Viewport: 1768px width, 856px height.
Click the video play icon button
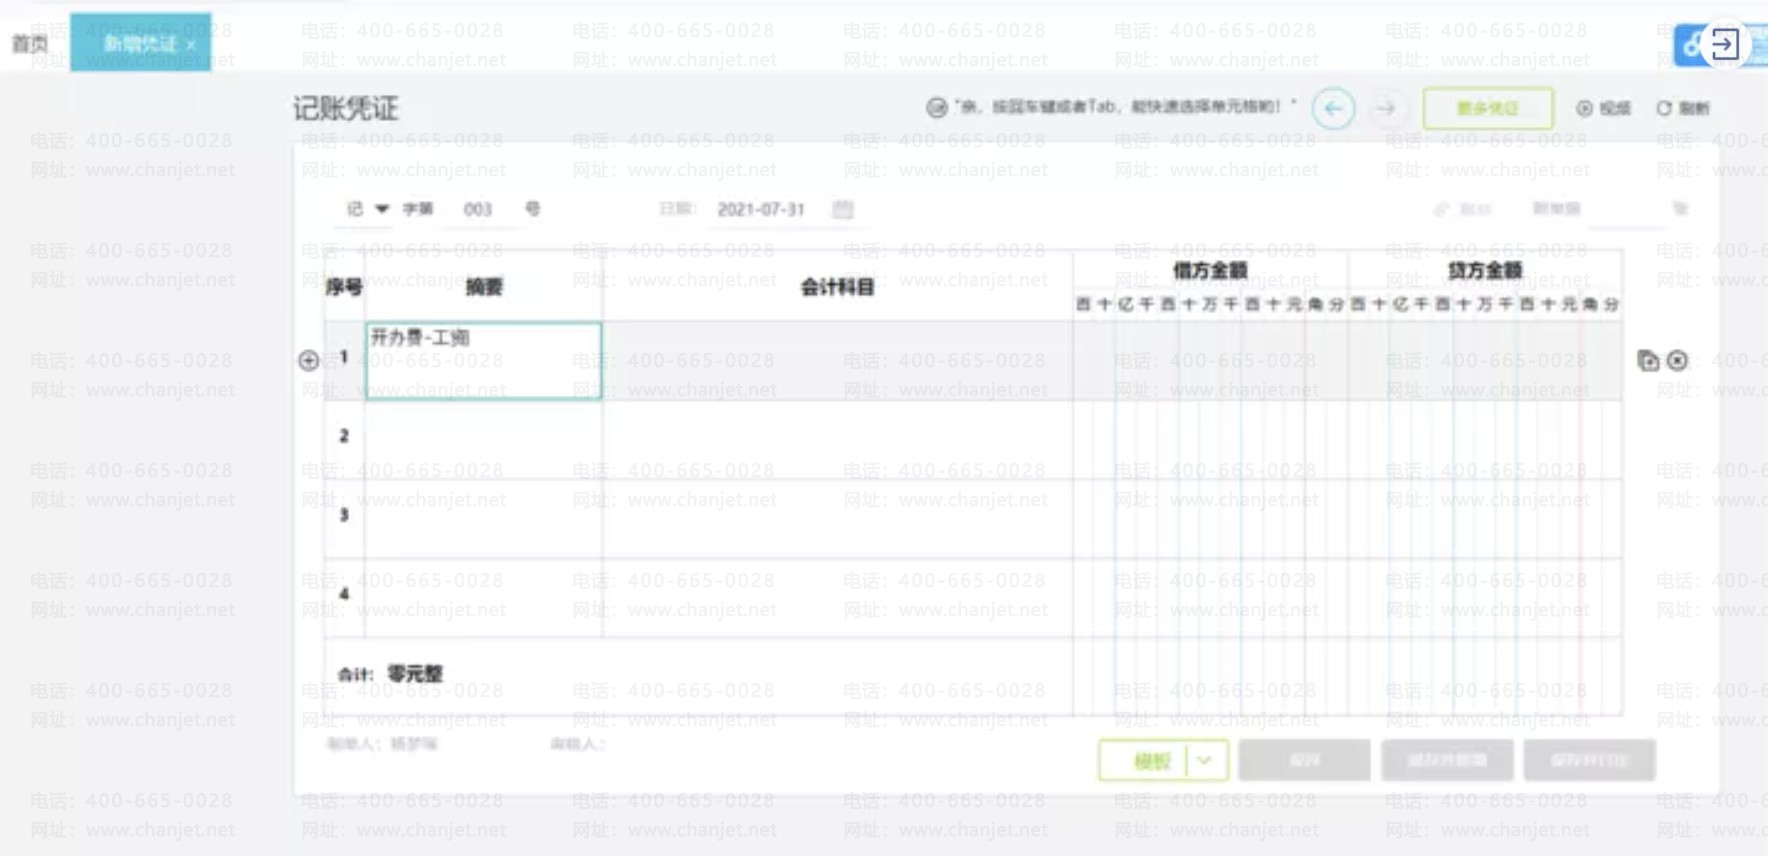tap(1603, 108)
